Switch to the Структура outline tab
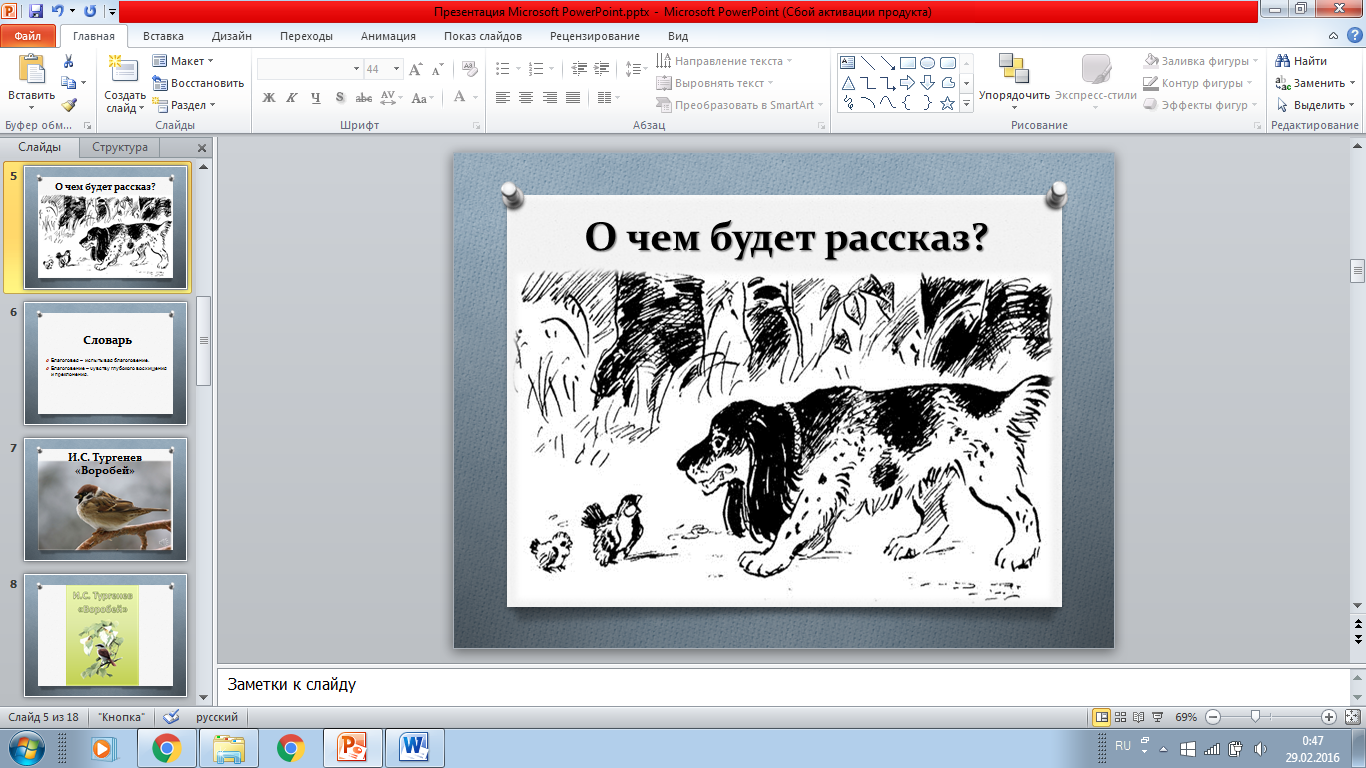 tap(120, 147)
